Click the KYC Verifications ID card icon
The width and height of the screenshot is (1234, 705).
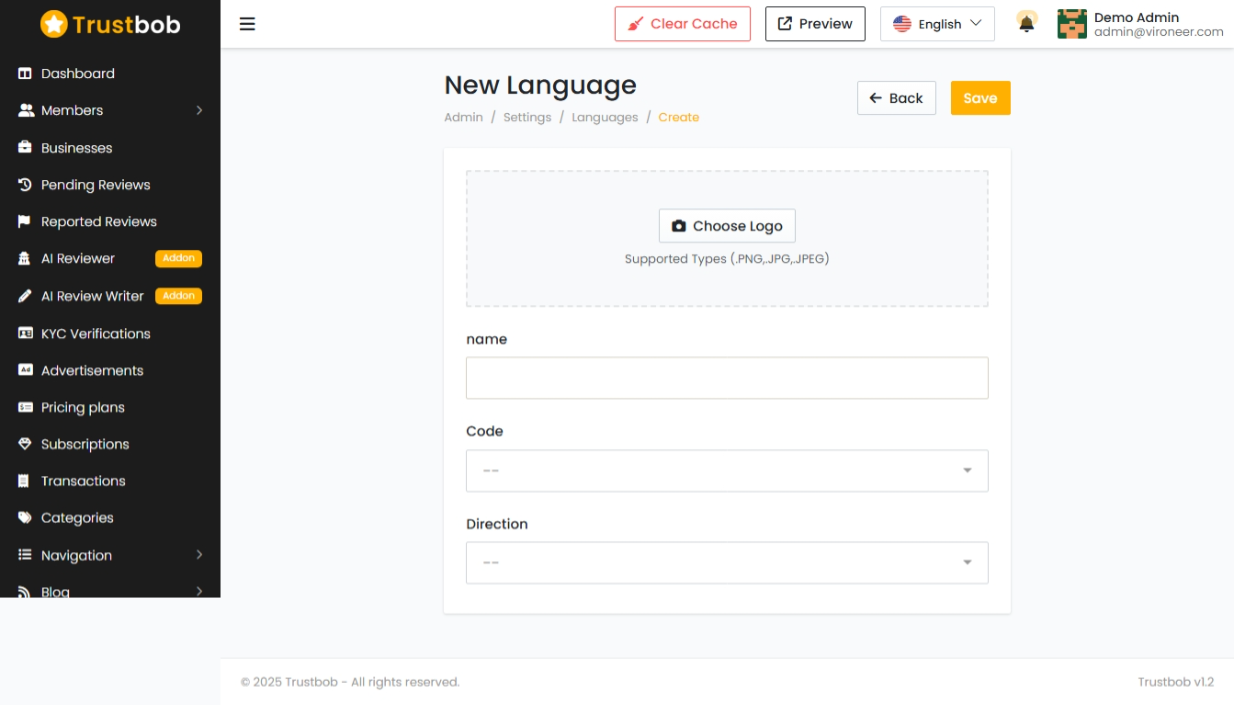pyautogui.click(x=25, y=334)
